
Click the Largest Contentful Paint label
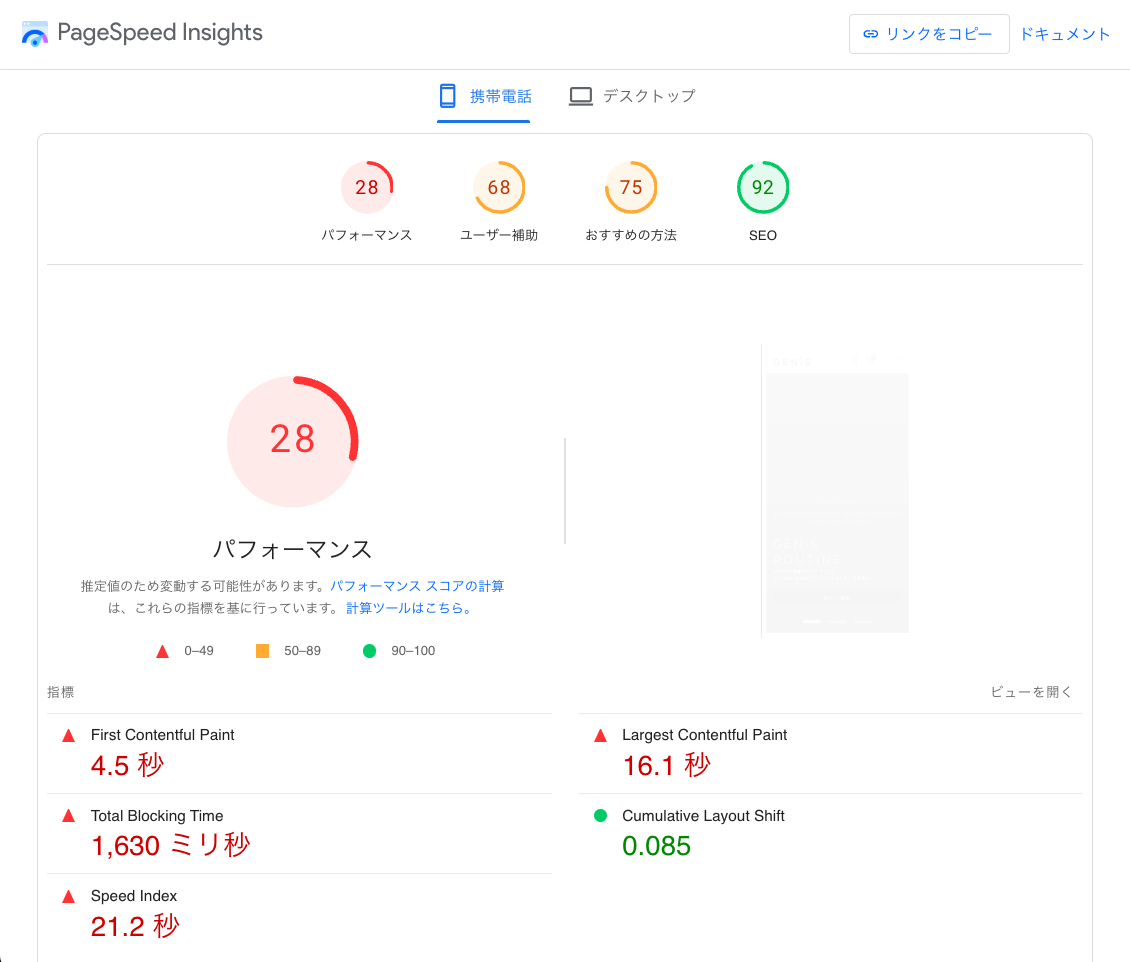704,735
